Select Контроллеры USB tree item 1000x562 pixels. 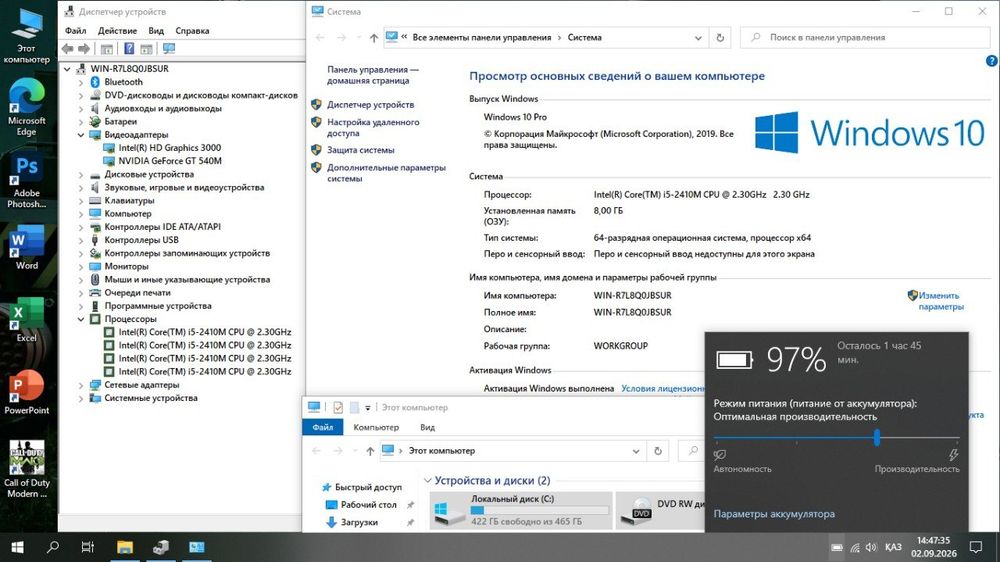click(x=142, y=240)
